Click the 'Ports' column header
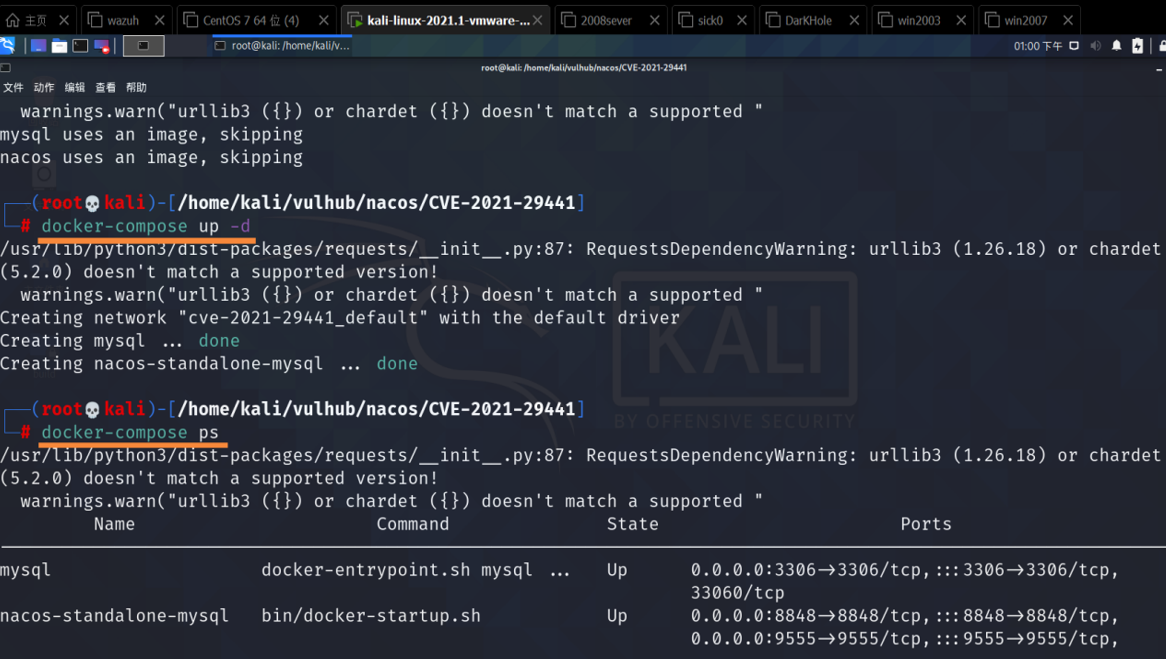The height and width of the screenshot is (659, 1166). point(926,524)
